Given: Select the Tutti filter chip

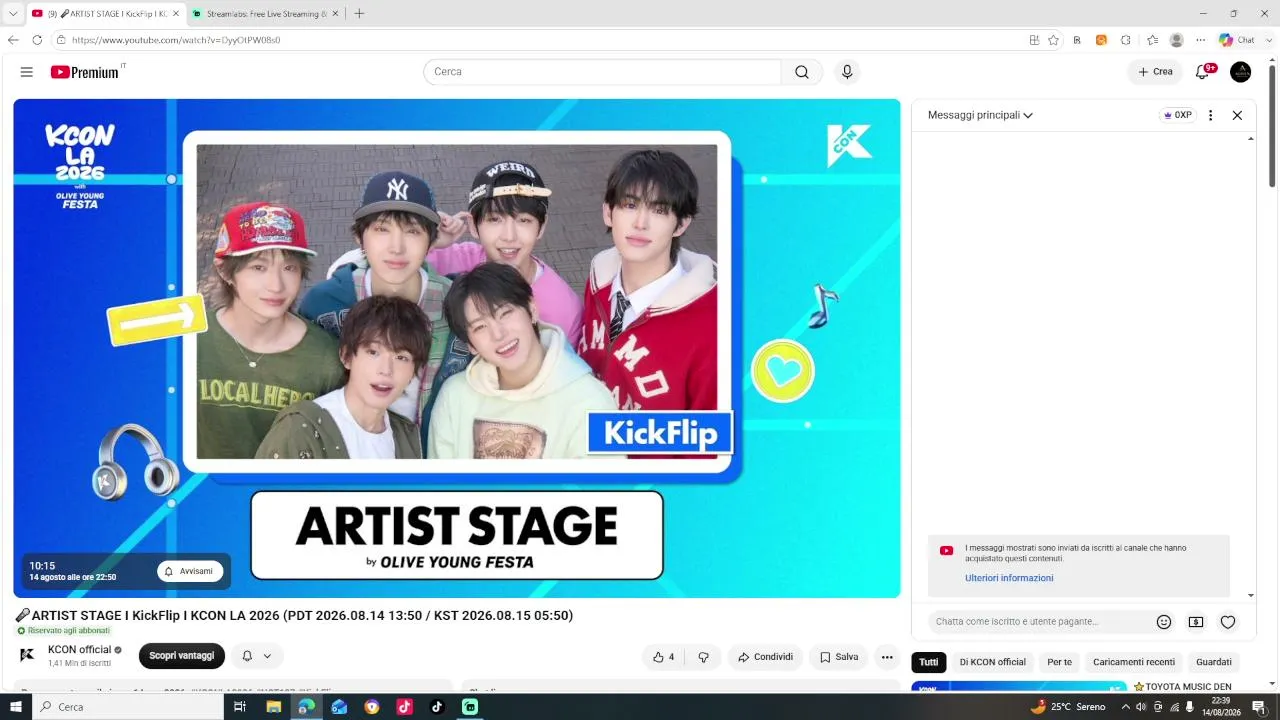Looking at the screenshot, I should pyautogui.click(x=929, y=662).
